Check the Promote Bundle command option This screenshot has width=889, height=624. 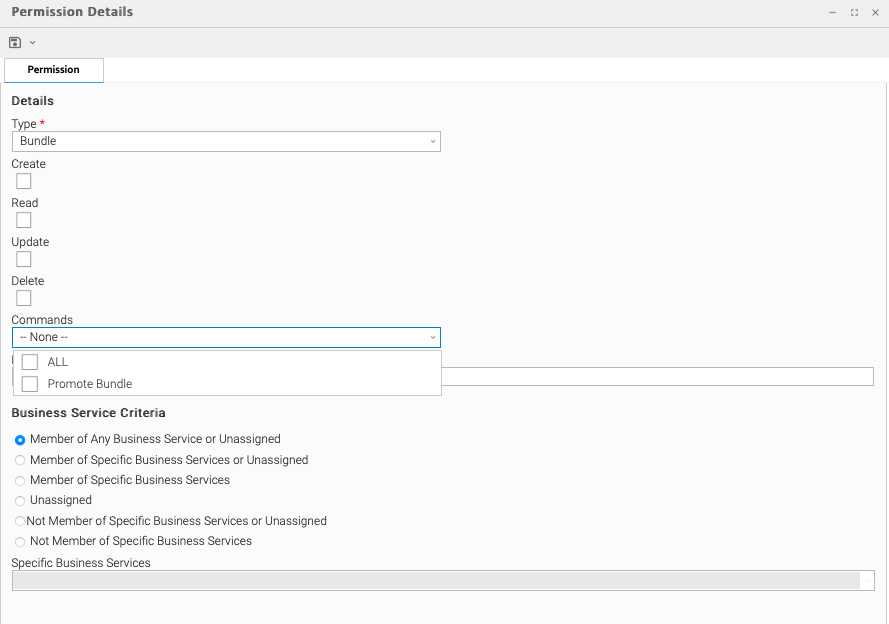click(x=30, y=384)
